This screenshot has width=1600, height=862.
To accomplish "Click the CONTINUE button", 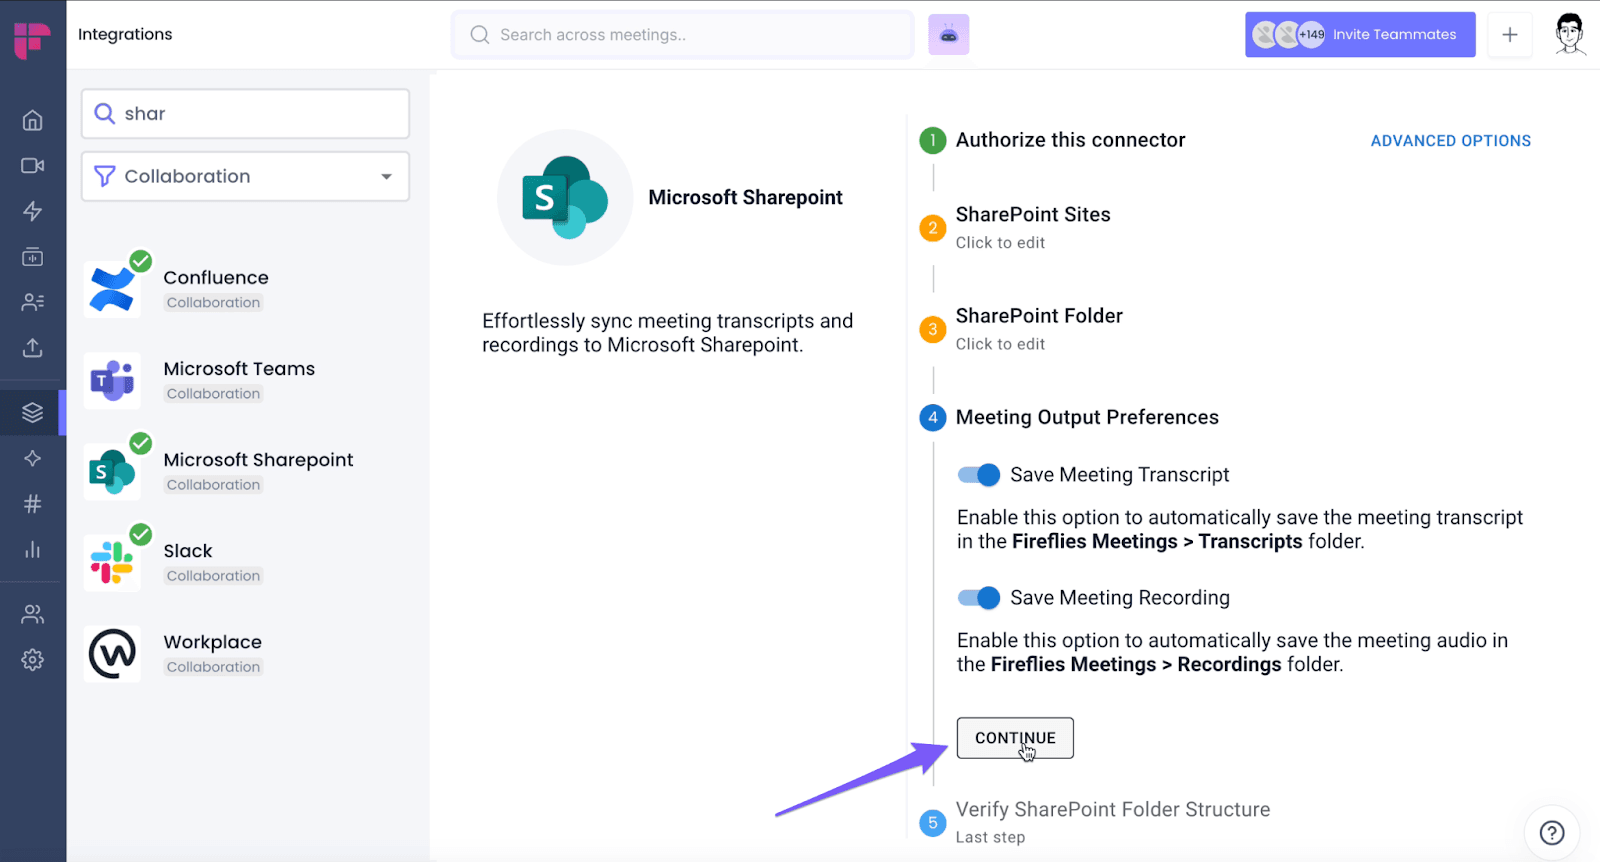I will coord(1015,738).
